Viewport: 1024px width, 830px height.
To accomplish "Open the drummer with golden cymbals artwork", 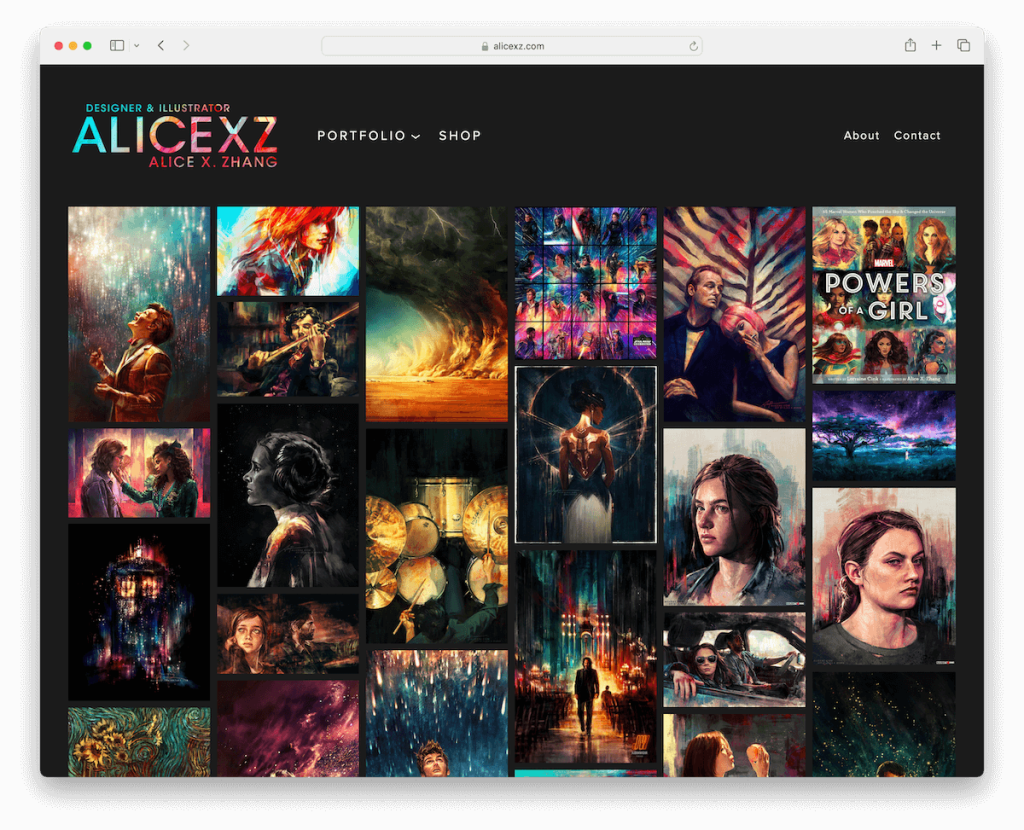I will point(437,535).
